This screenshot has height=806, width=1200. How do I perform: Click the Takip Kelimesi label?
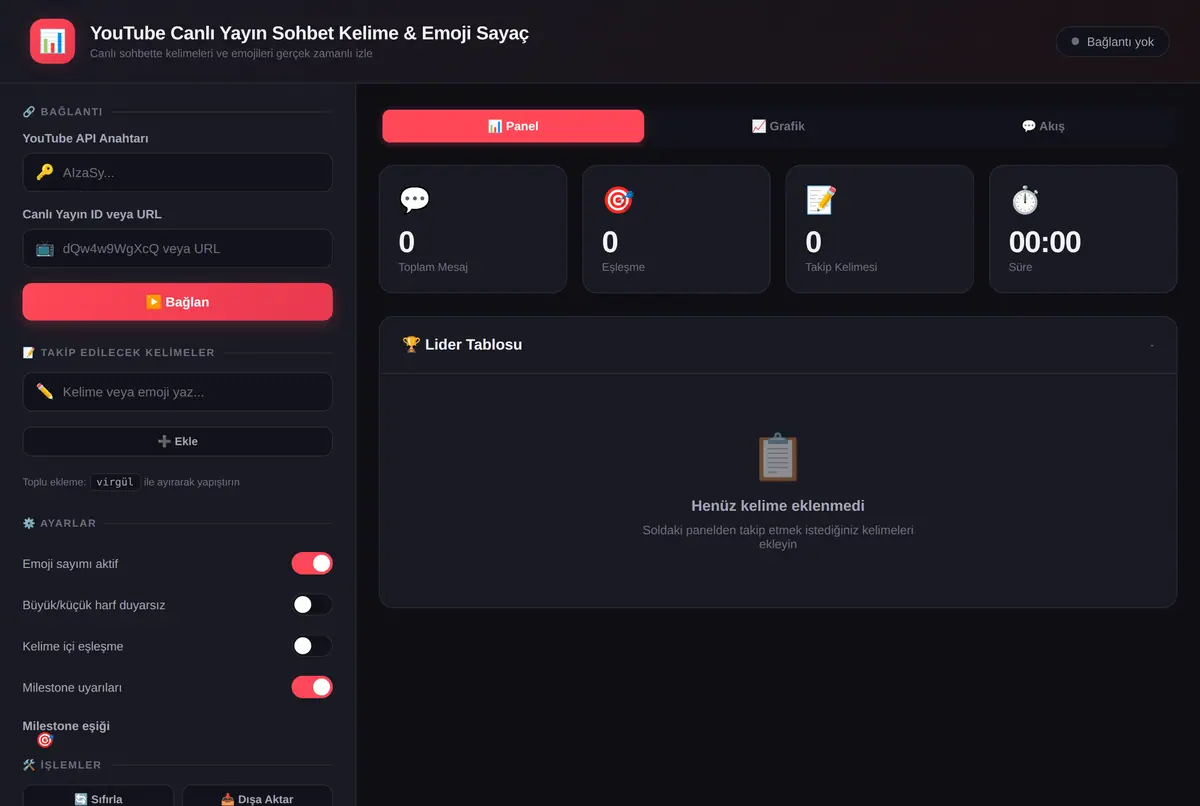(x=841, y=267)
